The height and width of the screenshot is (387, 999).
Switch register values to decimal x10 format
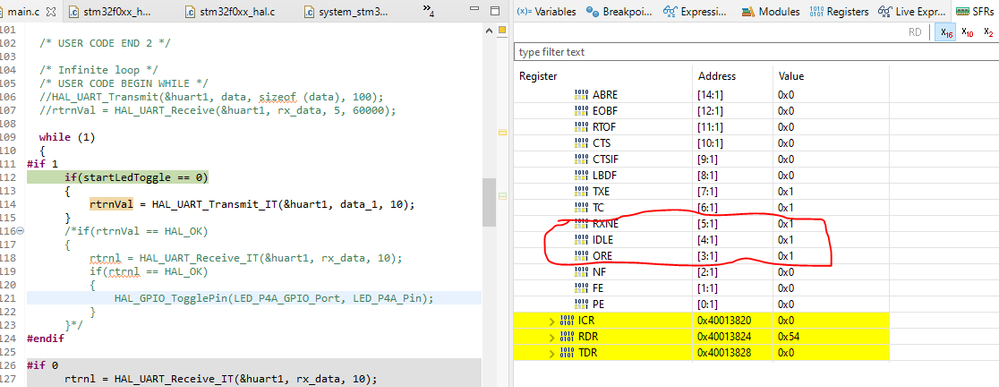tap(967, 33)
